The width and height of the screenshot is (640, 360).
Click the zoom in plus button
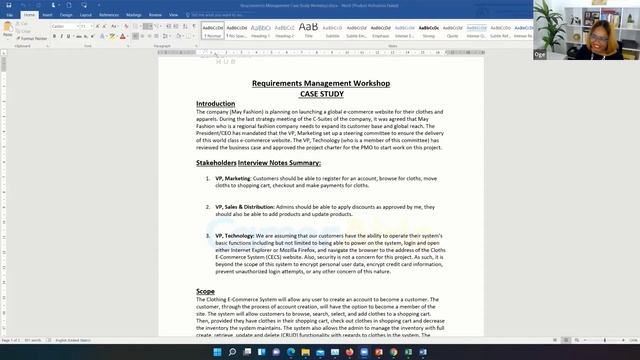click(623, 340)
